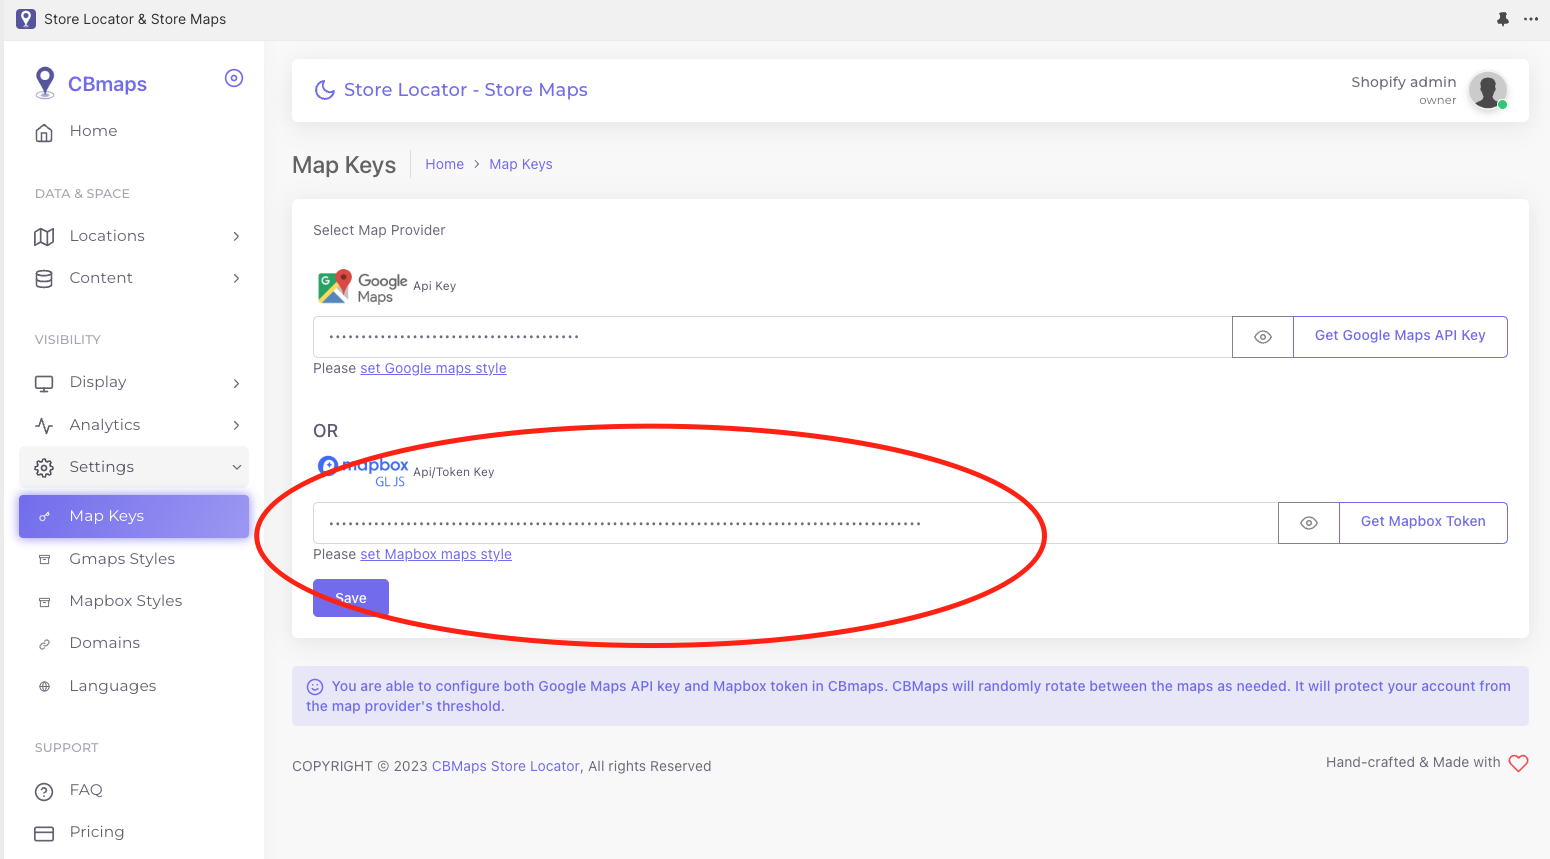
Task: Click Map Keys breadcrumb link
Action: tap(521, 164)
